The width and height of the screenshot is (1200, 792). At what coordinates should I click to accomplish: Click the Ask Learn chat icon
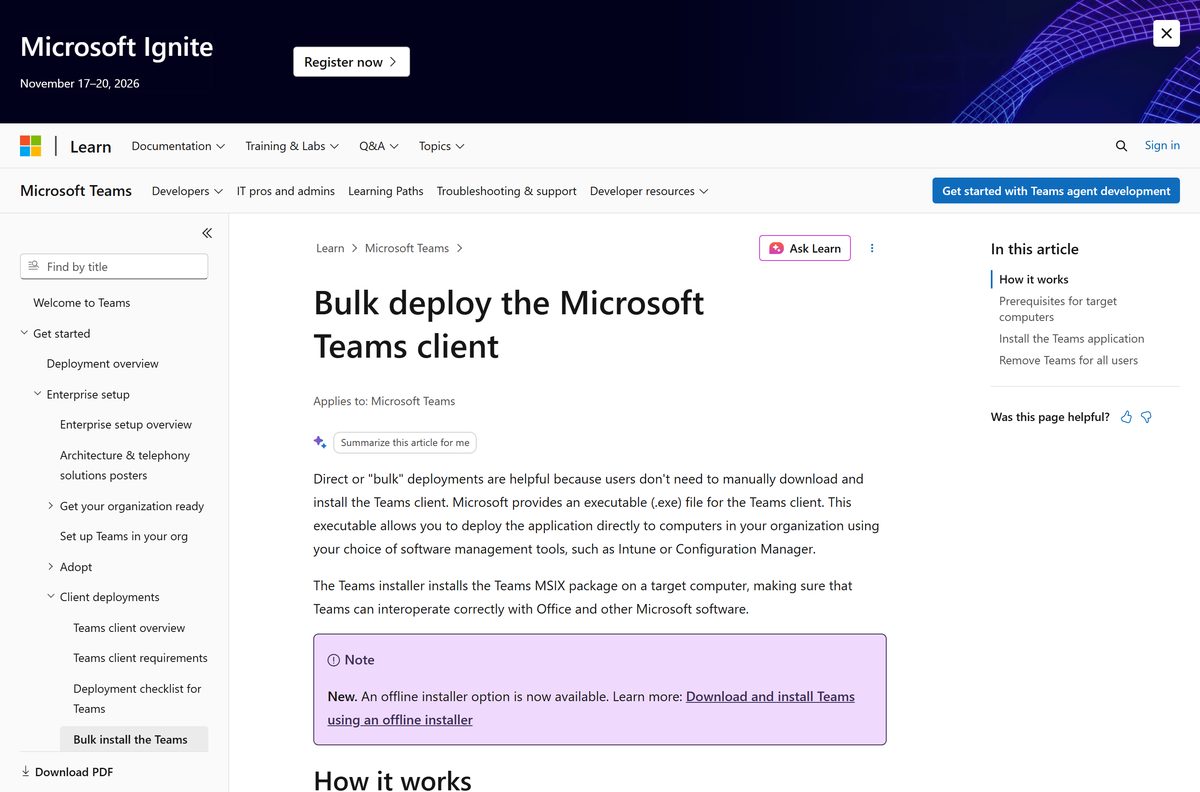[776, 248]
